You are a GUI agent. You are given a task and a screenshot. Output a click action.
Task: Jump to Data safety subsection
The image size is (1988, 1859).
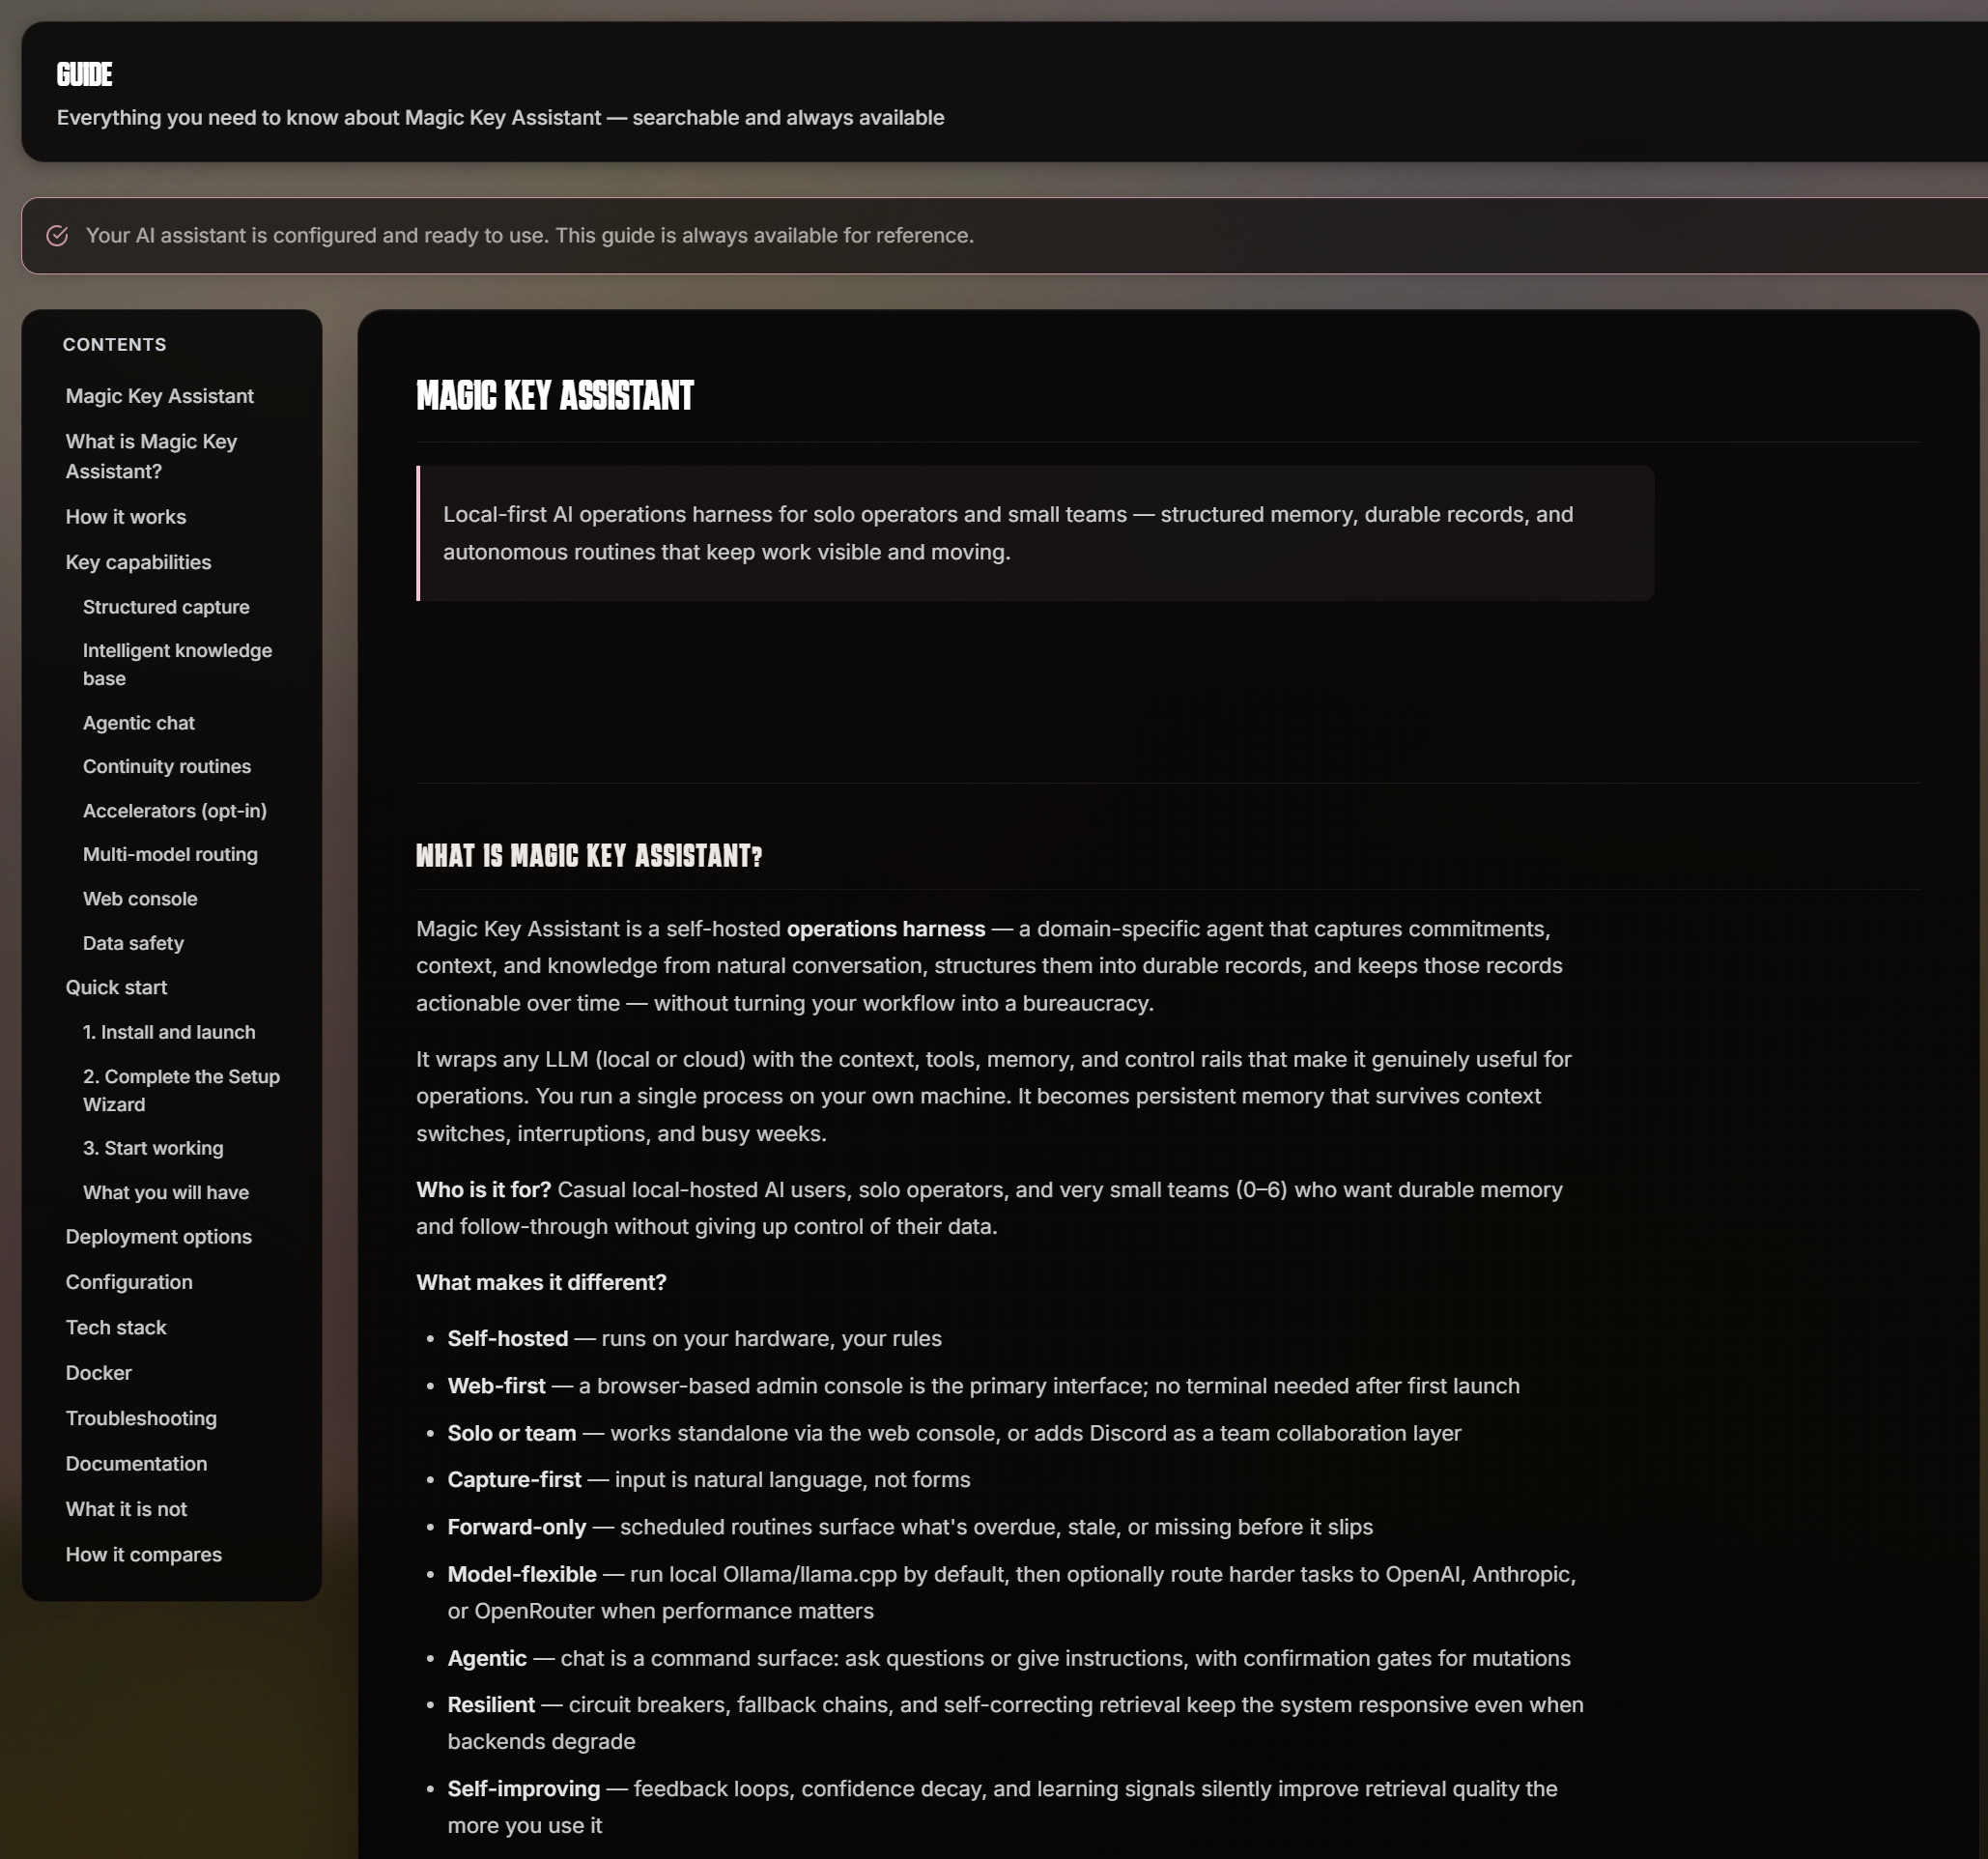coord(133,943)
